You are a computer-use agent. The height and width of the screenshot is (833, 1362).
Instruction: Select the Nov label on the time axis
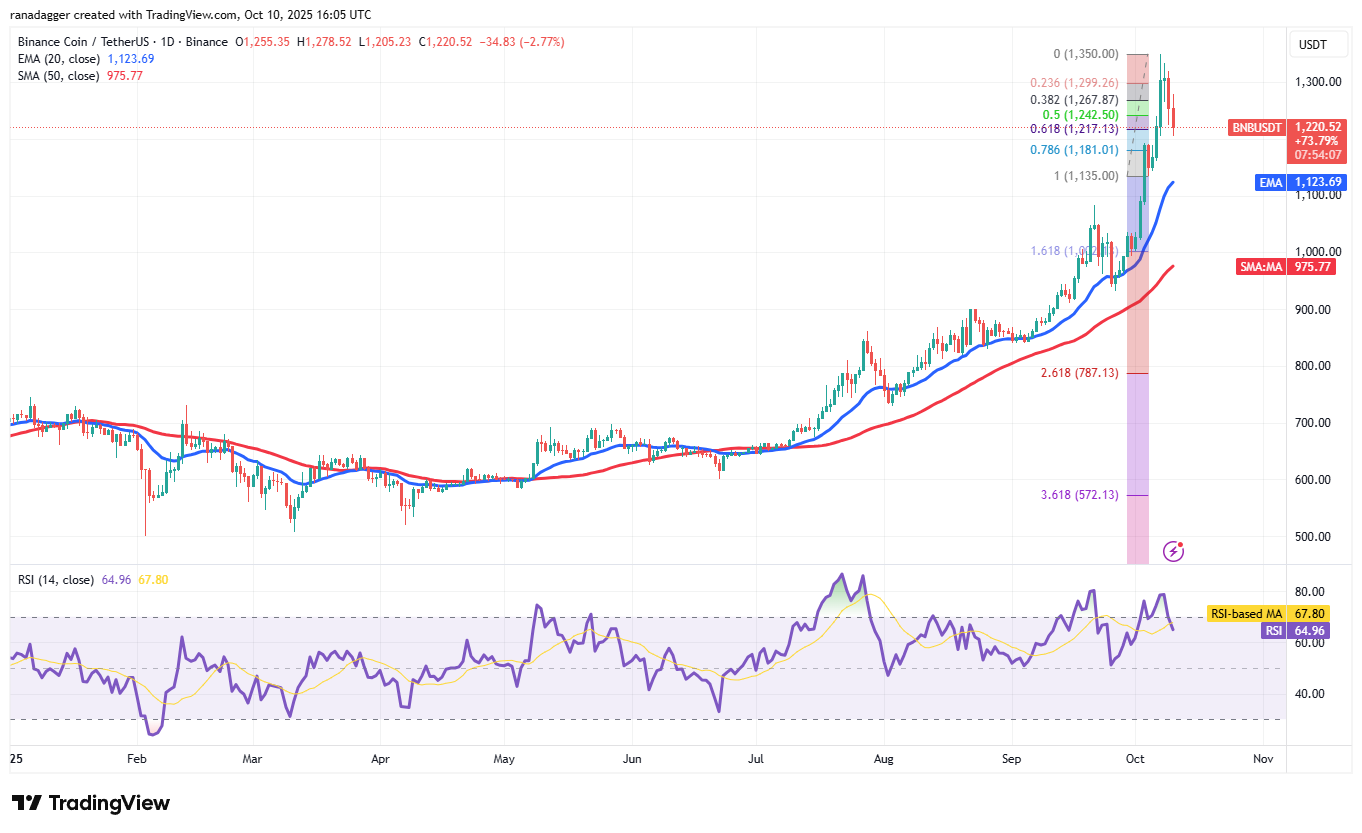[1263, 759]
